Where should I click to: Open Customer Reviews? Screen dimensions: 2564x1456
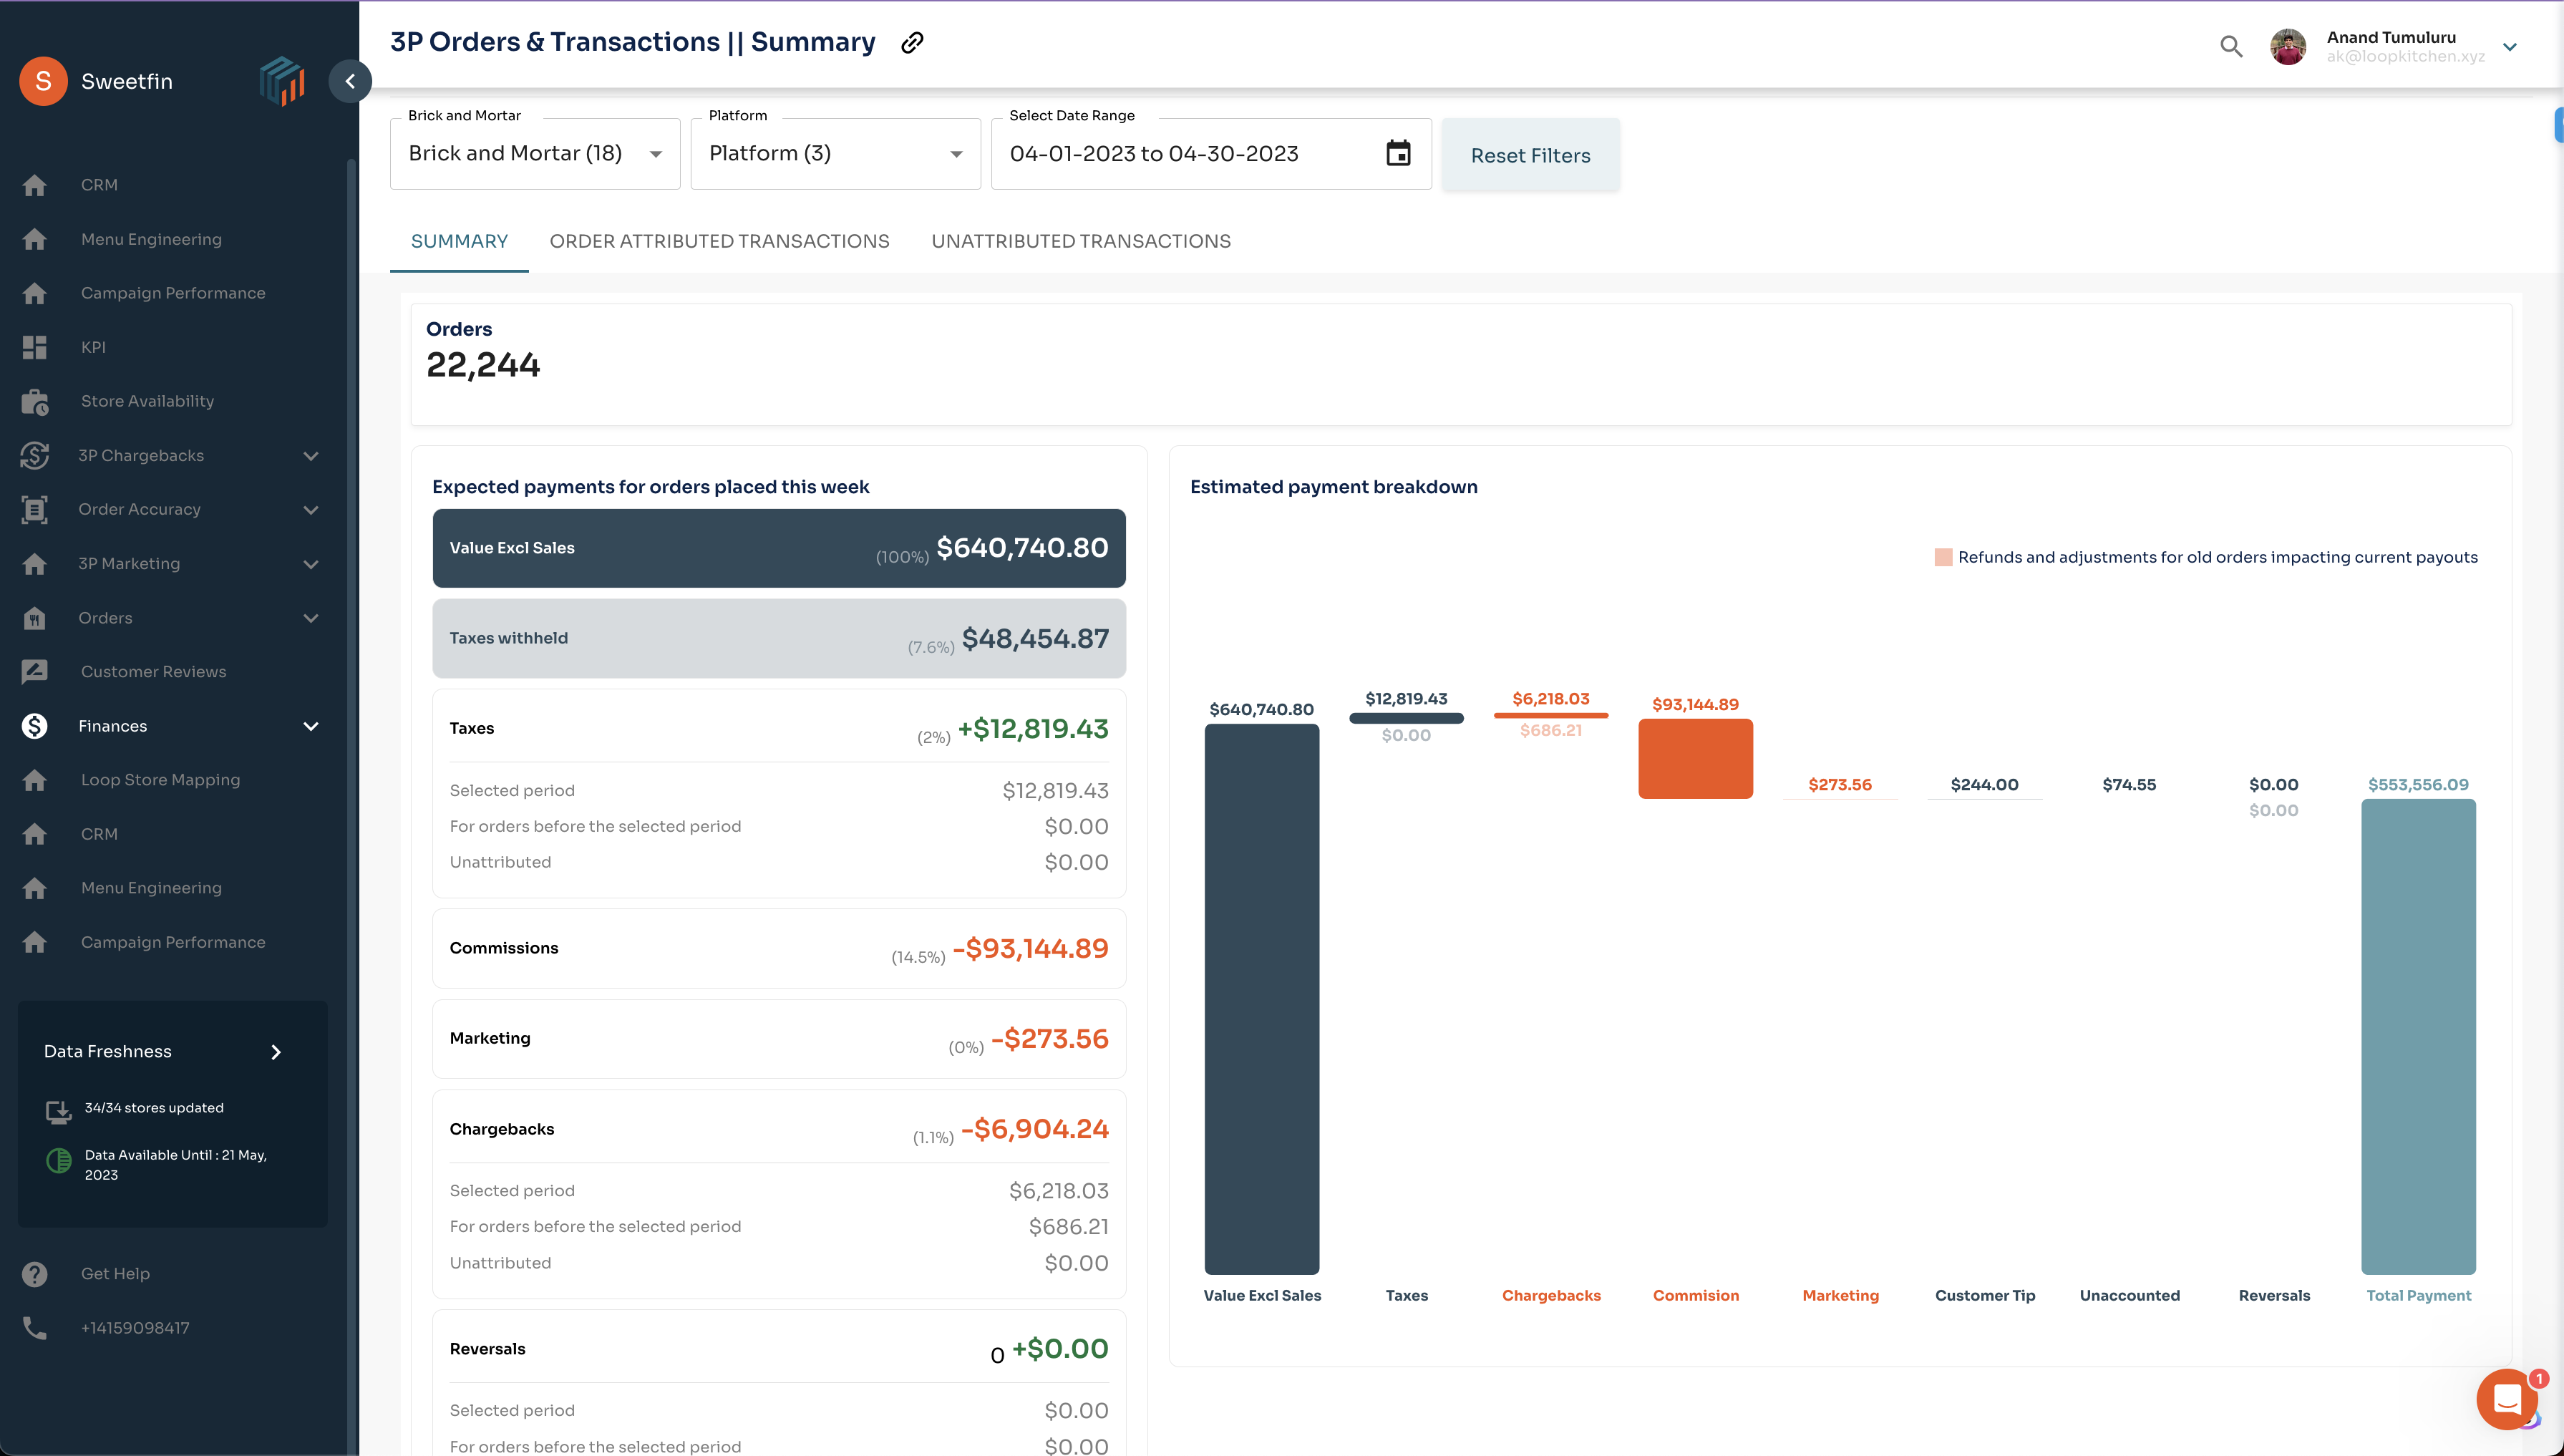(x=152, y=670)
